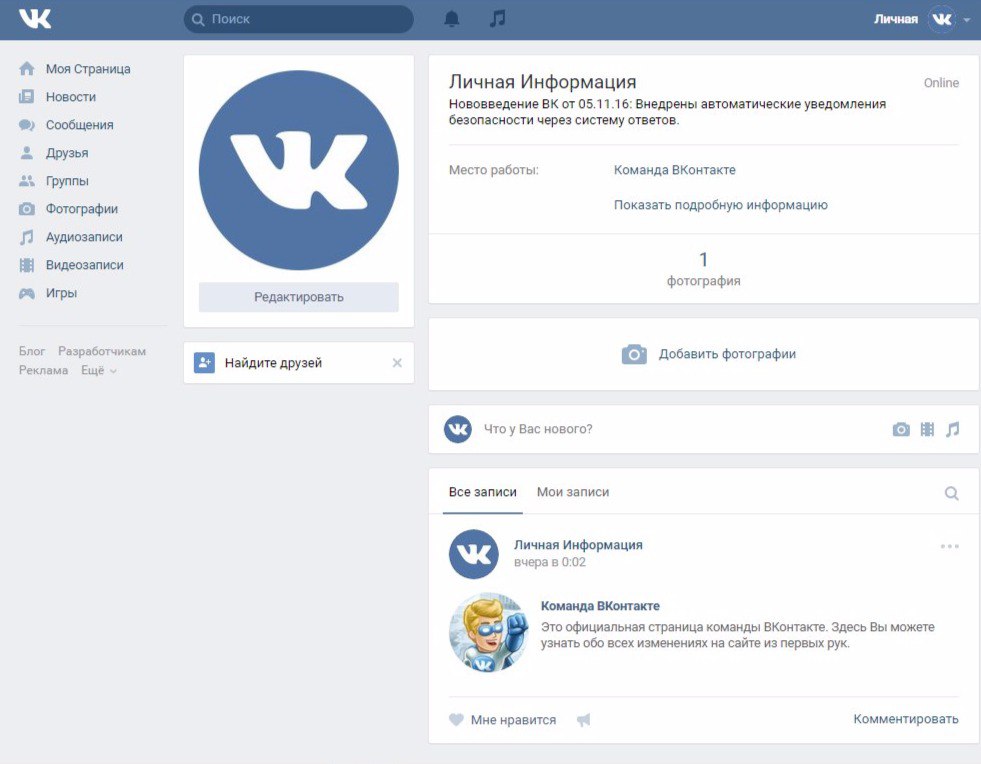981x764 pixels.
Task: Open Игры section
Action: click(61, 293)
